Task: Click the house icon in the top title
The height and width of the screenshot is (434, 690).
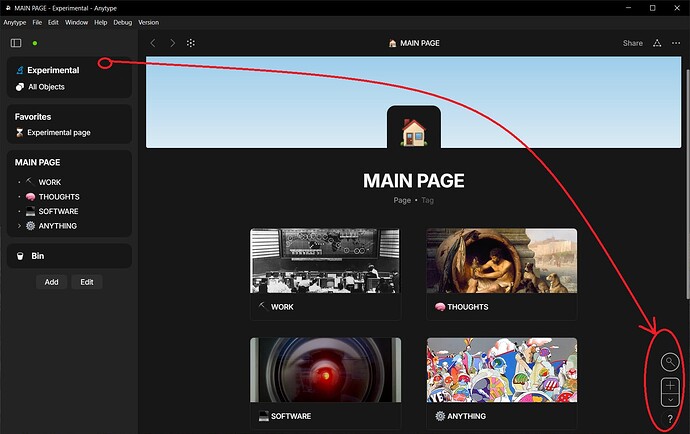Action: pyautogui.click(x=393, y=43)
